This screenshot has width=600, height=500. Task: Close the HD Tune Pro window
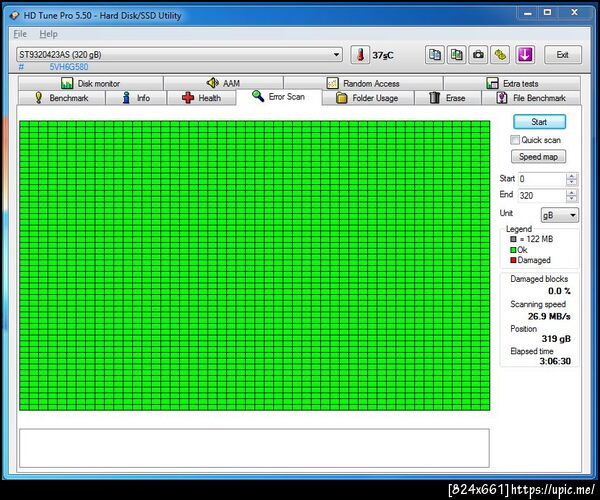tap(574, 13)
